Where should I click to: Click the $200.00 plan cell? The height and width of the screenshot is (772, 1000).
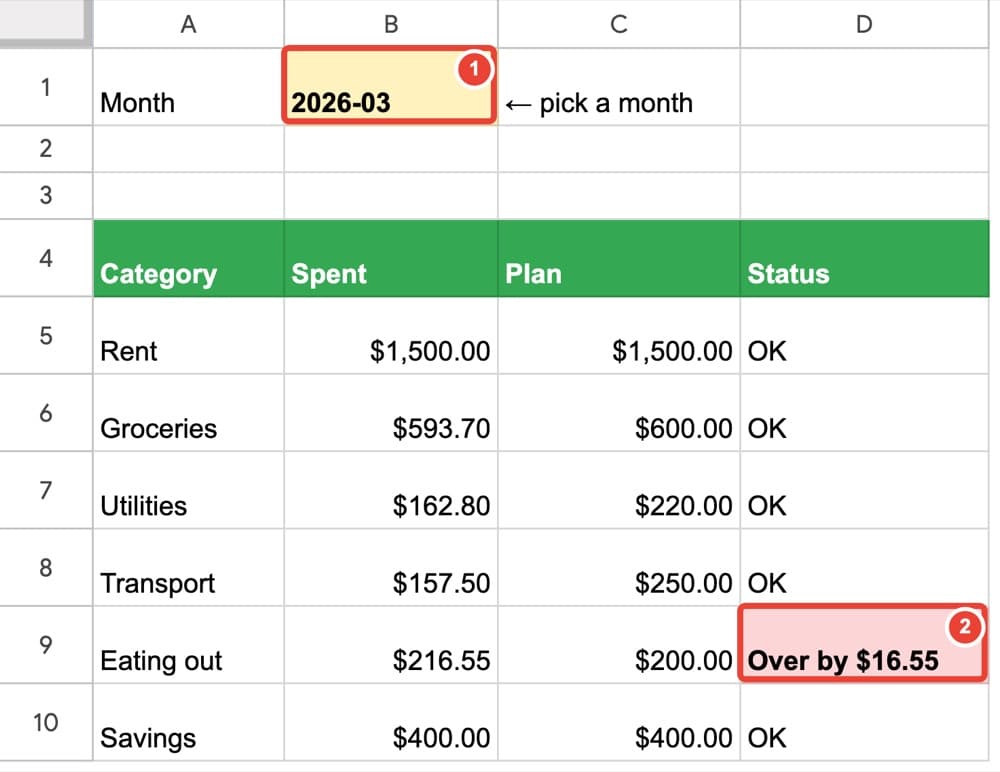[x=619, y=644]
